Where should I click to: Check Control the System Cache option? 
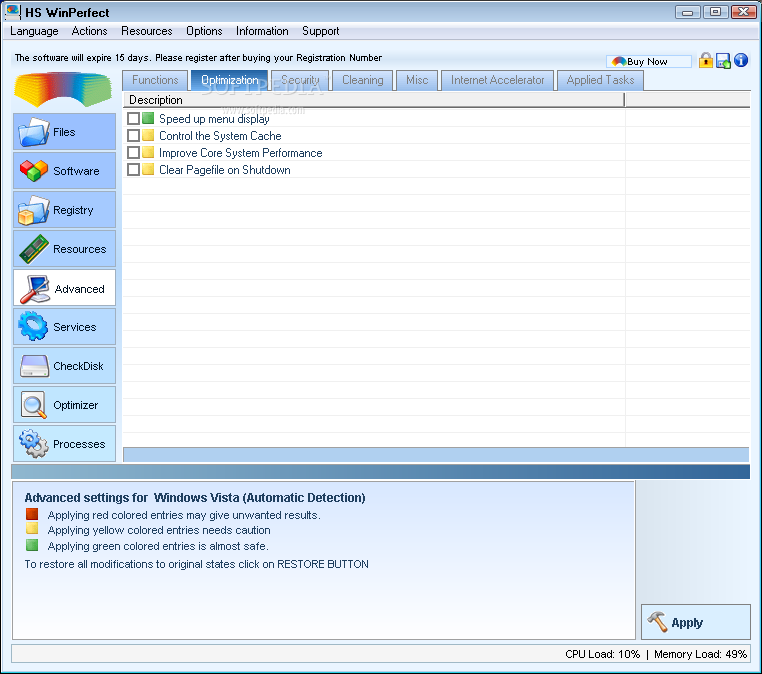(133, 135)
